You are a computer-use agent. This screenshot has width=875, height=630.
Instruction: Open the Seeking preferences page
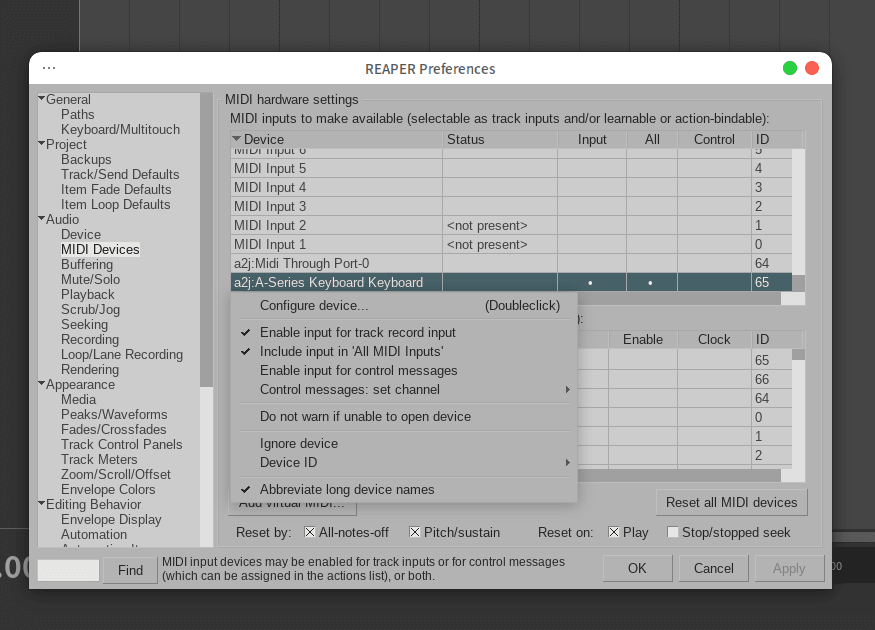(x=84, y=325)
